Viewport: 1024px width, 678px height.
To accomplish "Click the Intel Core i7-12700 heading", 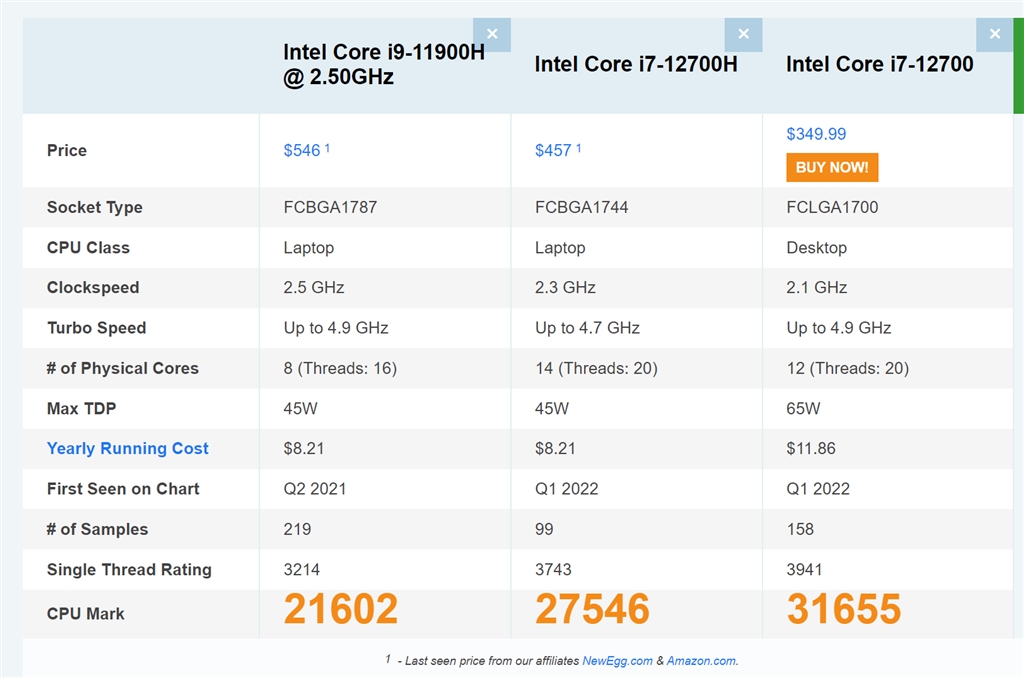I will [880, 64].
